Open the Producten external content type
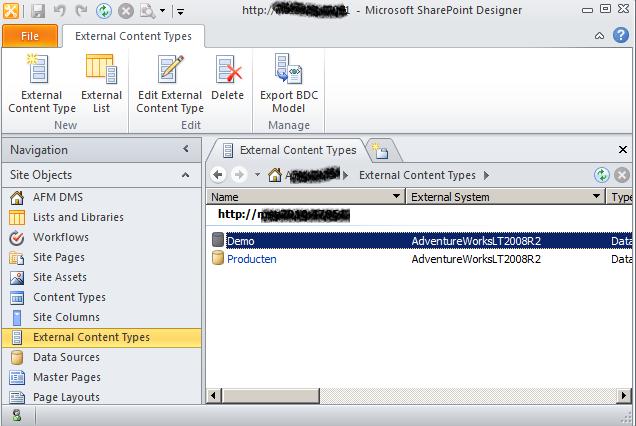Image resolution: width=636 pixels, height=426 pixels. [251, 259]
